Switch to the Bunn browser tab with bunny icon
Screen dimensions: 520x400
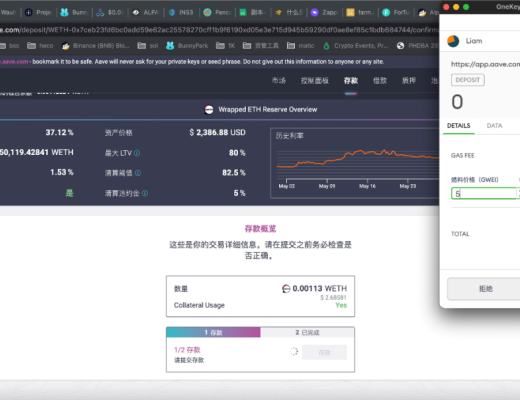tap(73, 12)
